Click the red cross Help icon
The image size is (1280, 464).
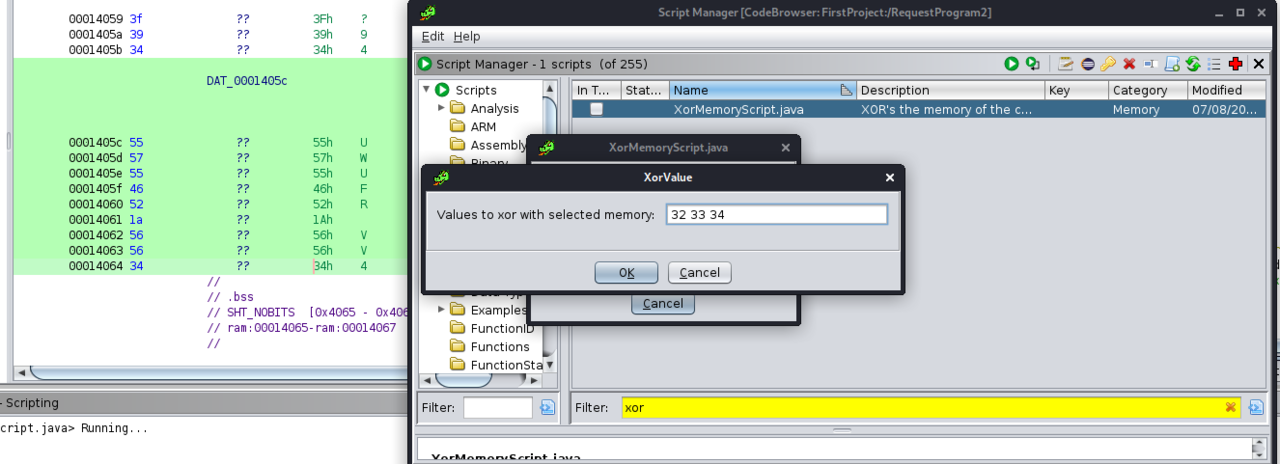coord(1236,64)
